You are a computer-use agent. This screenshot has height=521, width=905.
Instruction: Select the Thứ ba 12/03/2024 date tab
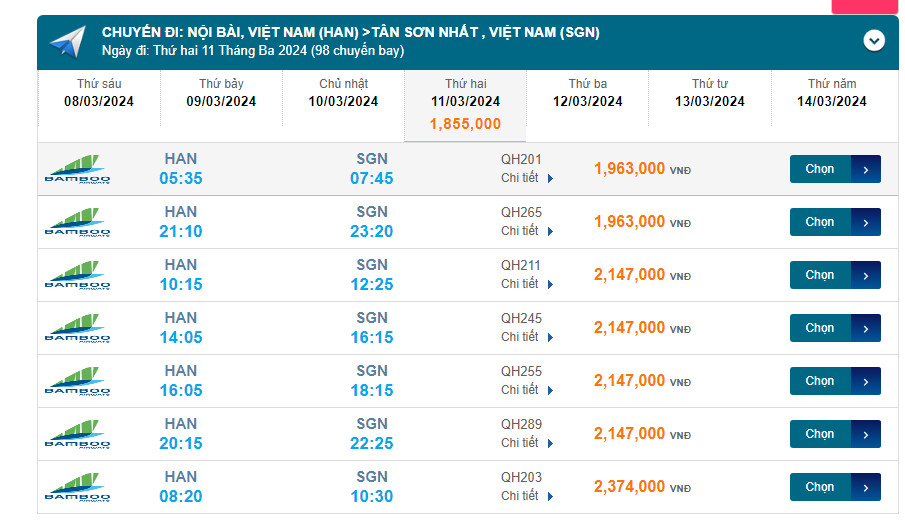tap(588, 93)
